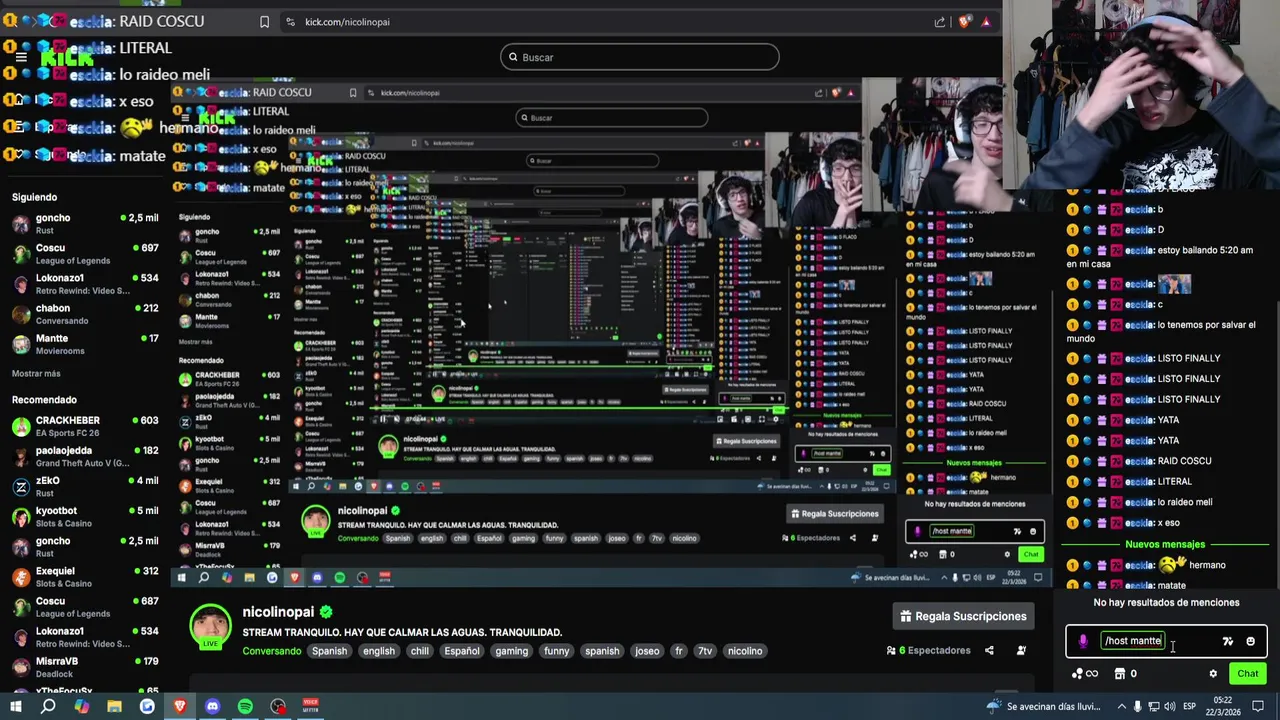
Task: Select the joseo tag
Action: (647, 651)
